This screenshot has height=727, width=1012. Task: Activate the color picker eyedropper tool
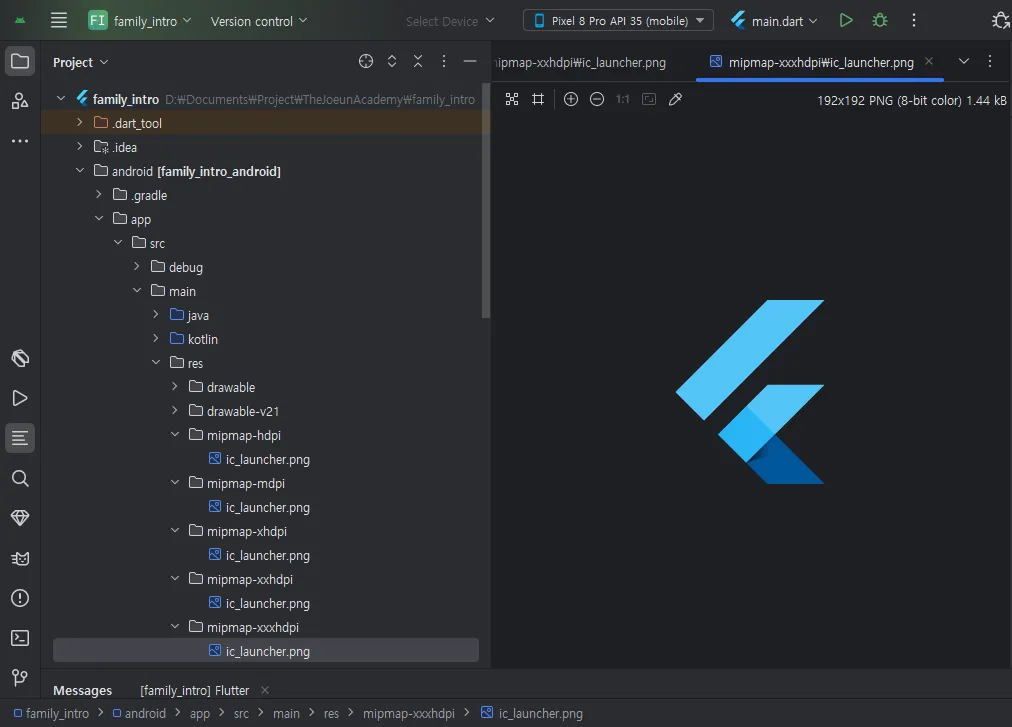675,99
